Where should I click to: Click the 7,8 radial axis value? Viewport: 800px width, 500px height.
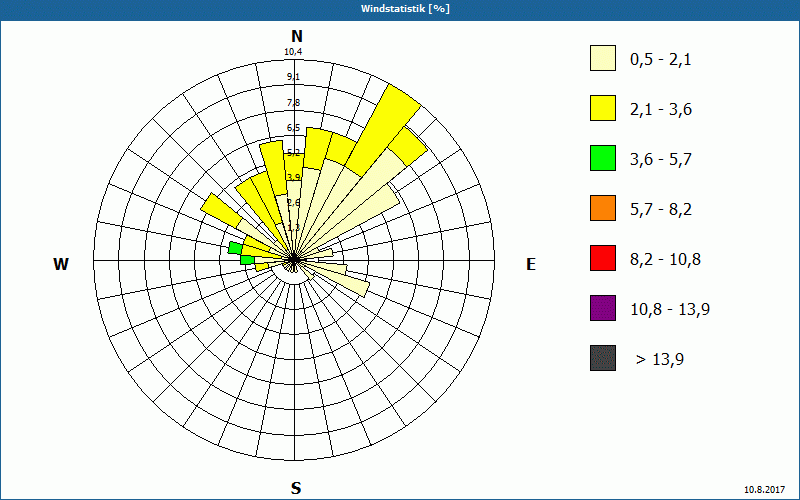pyautogui.click(x=293, y=103)
